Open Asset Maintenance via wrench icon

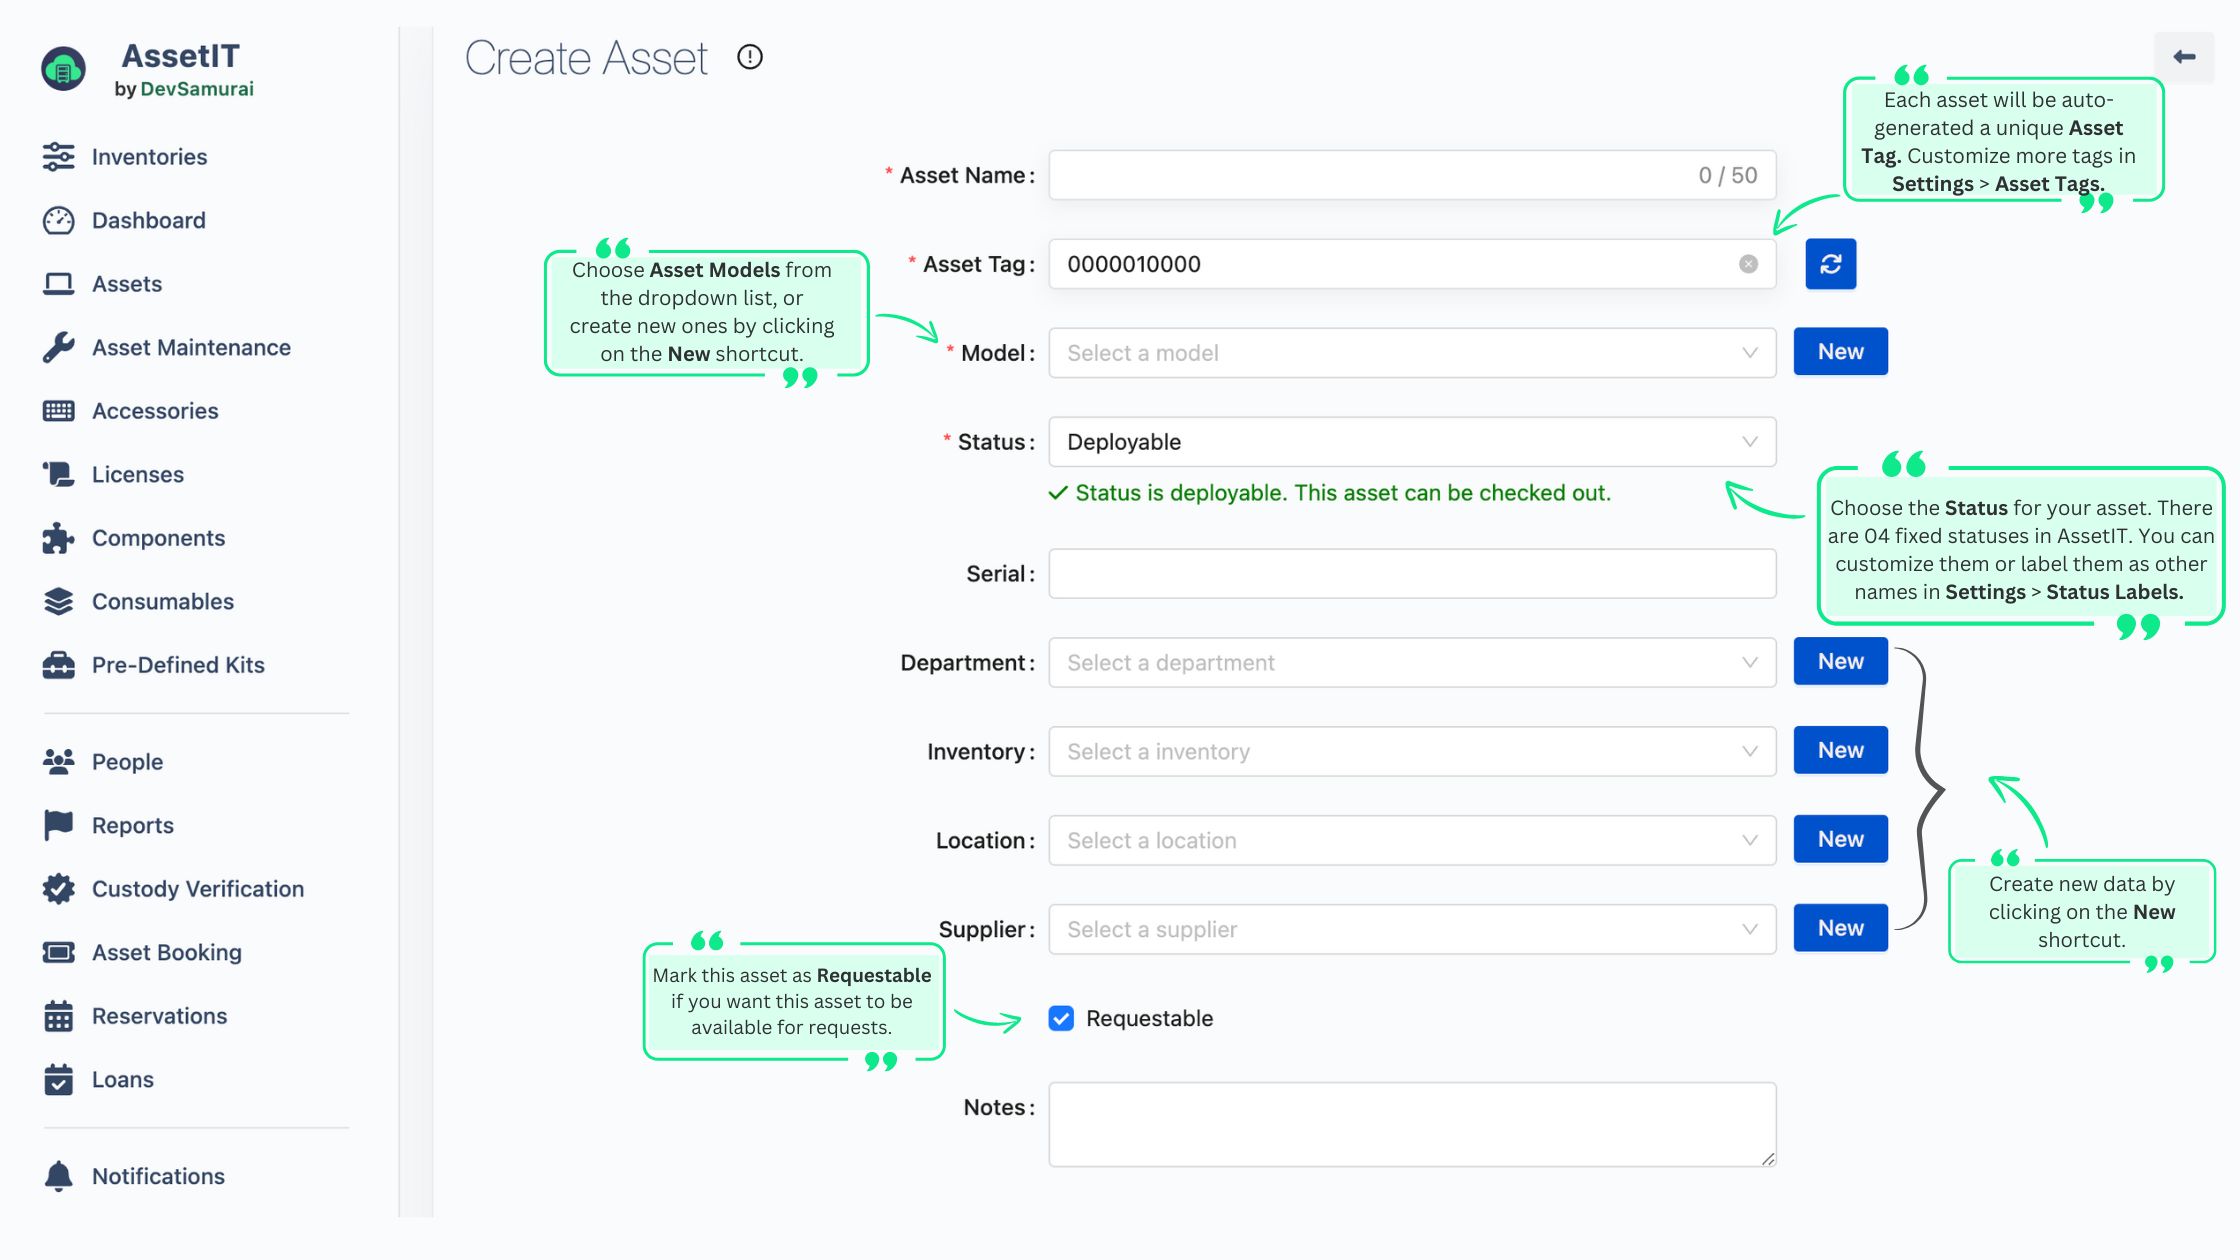coord(59,347)
